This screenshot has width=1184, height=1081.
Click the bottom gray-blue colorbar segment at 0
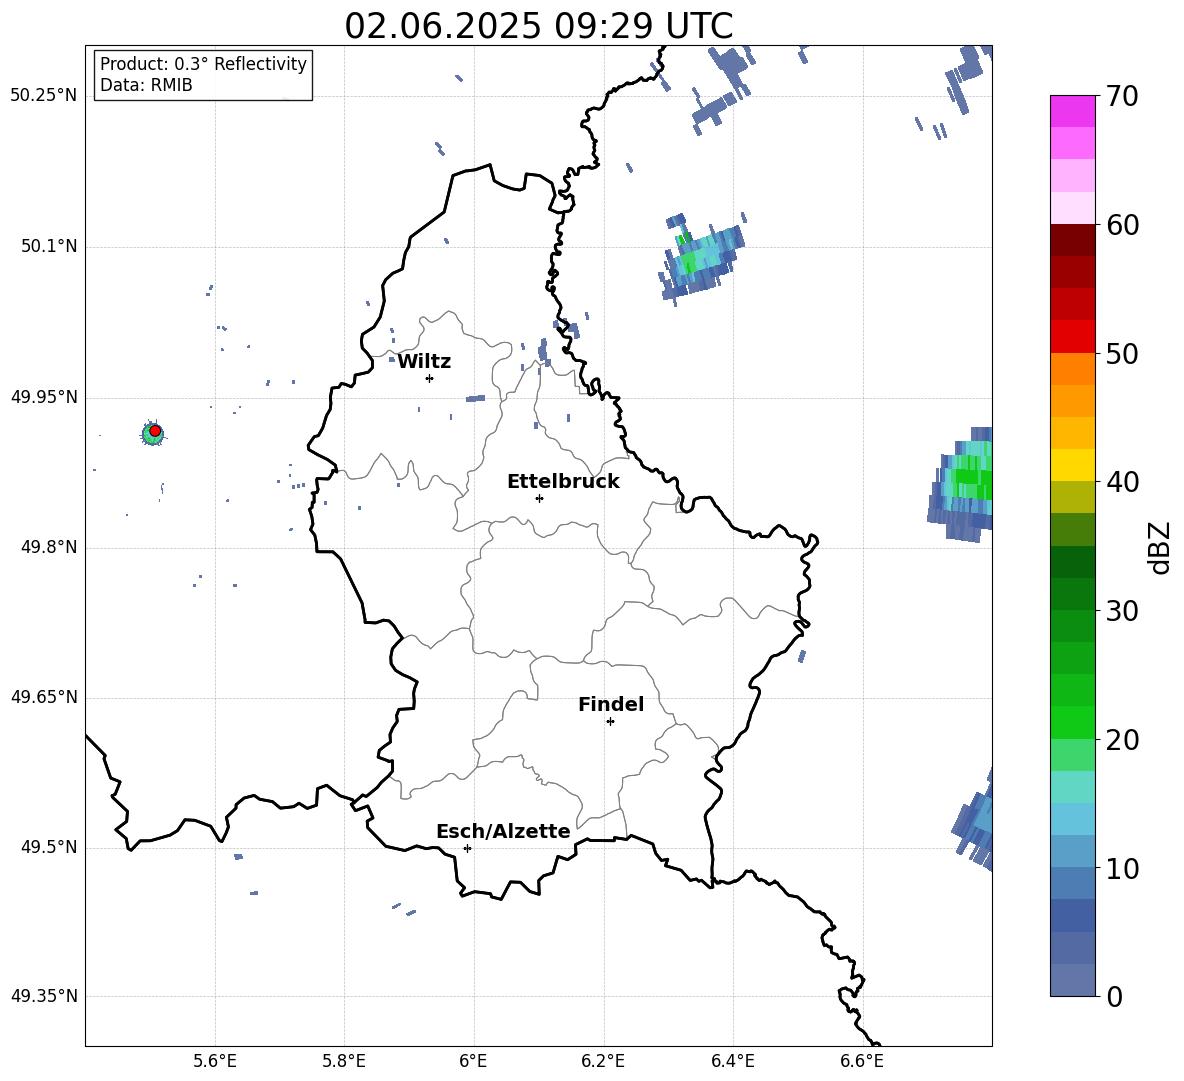pos(1072,980)
